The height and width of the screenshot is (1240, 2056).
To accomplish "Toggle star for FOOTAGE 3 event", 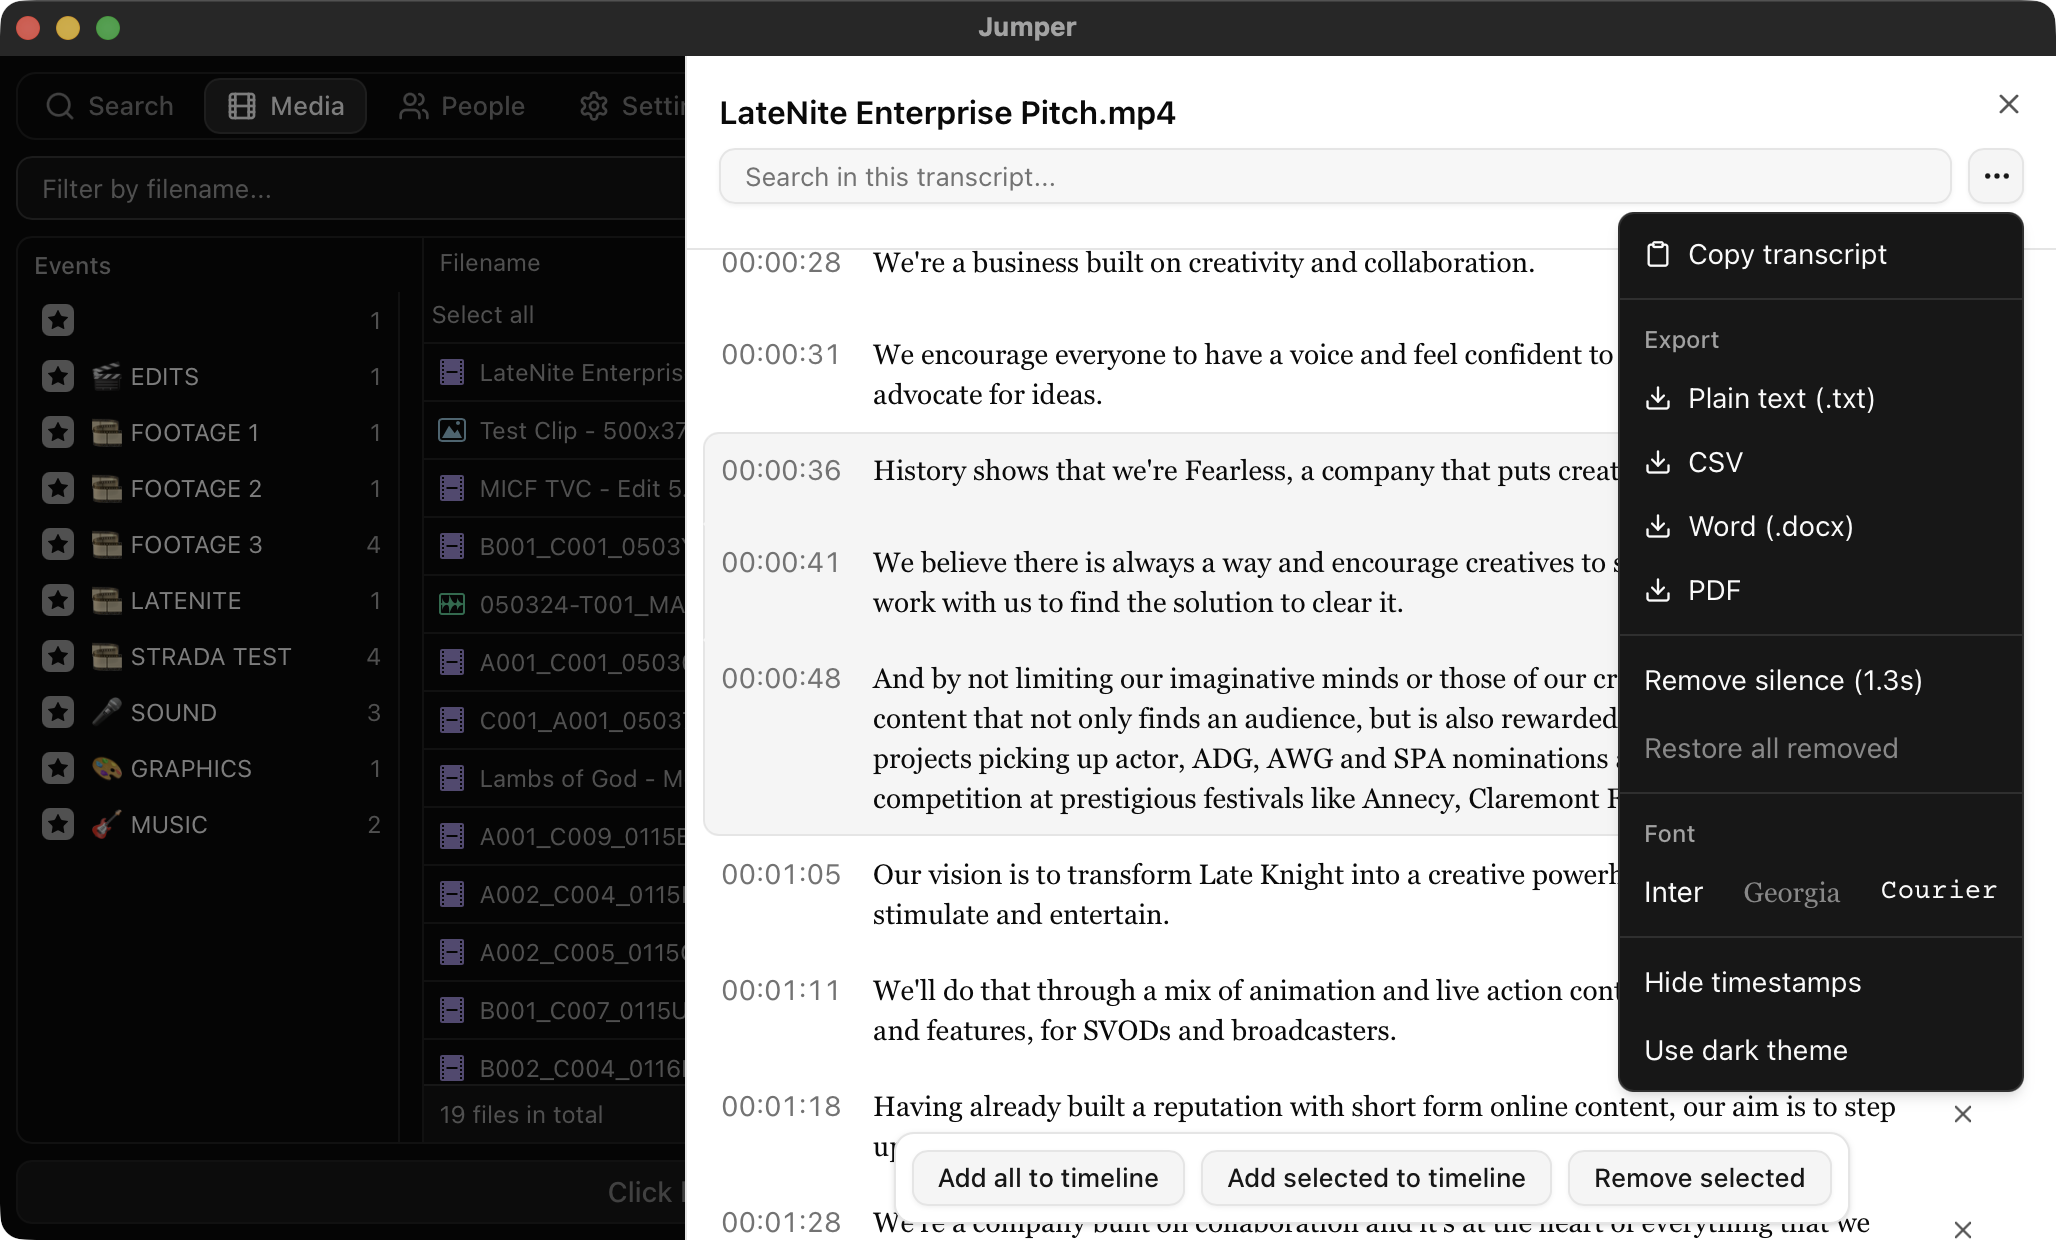I will click(58, 544).
